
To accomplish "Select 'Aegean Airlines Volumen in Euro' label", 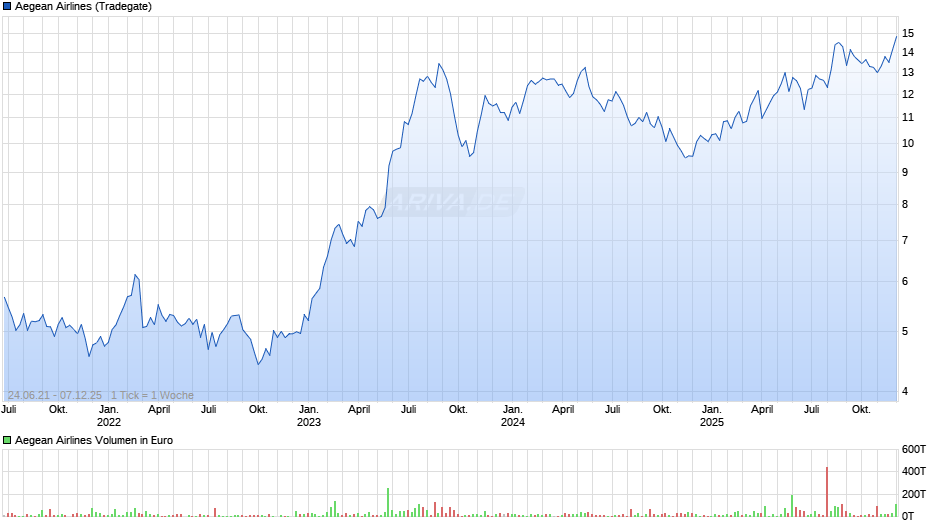I will click(94, 440).
